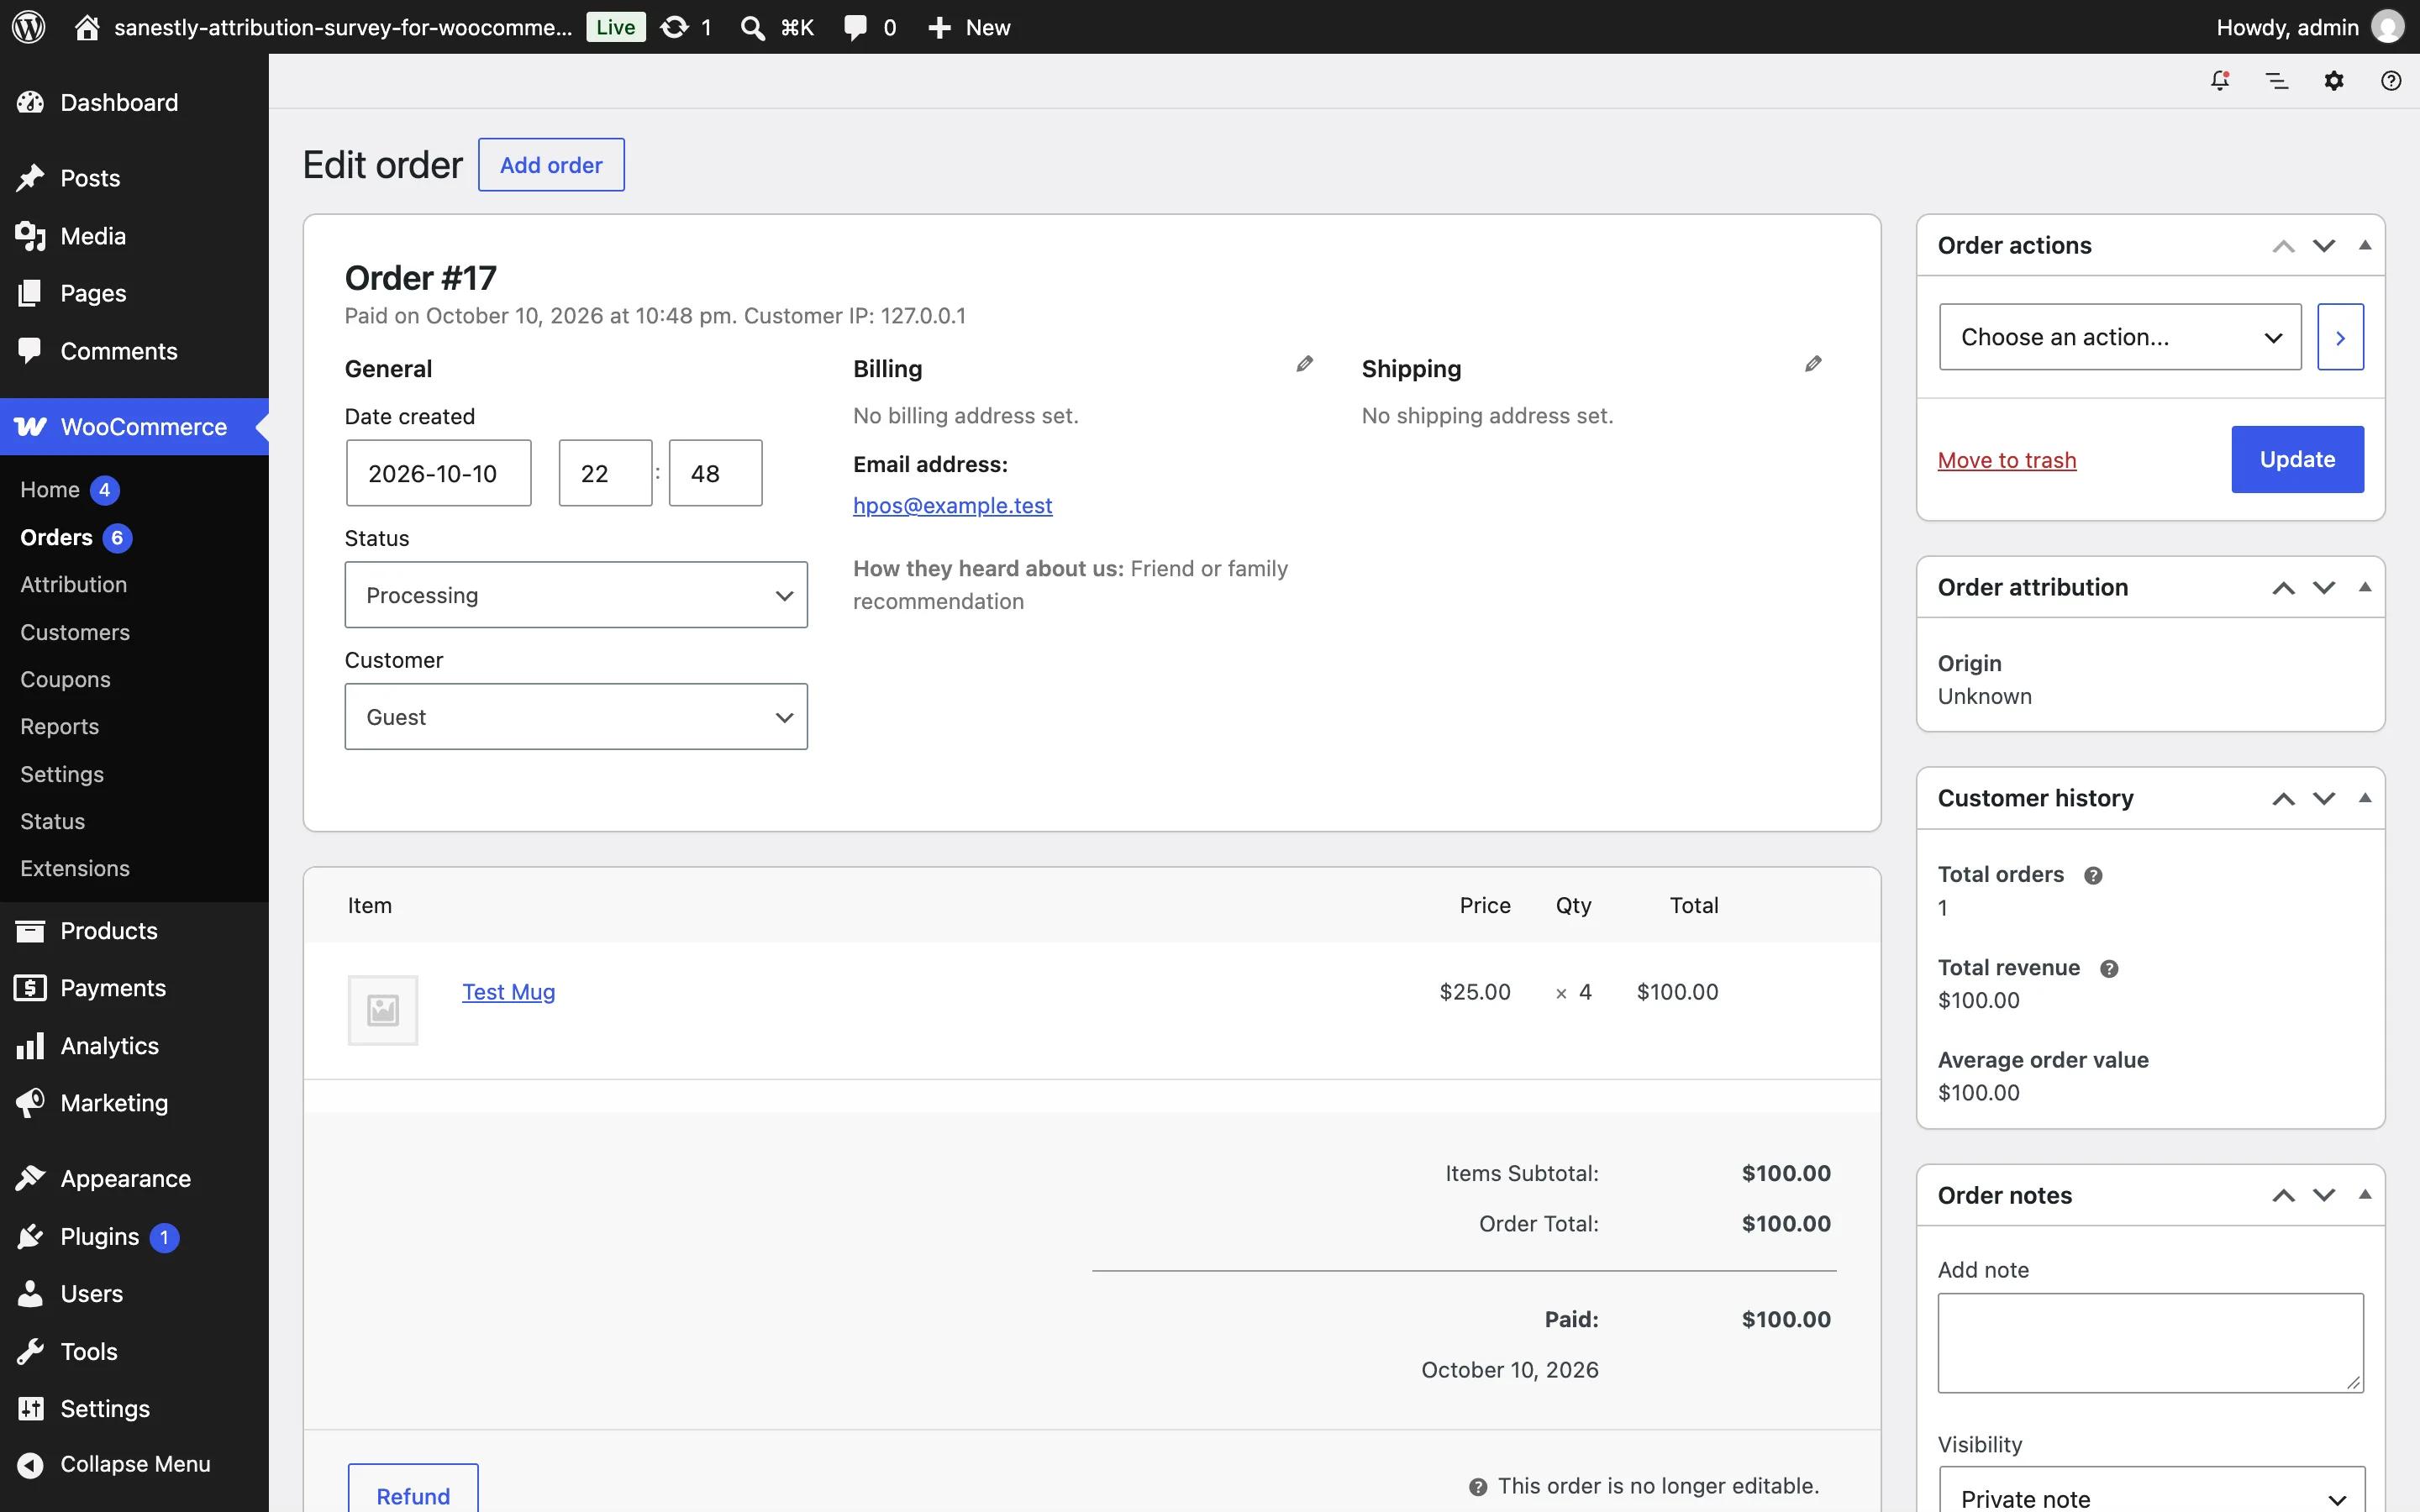Open the WordPress logo menu

29,27
